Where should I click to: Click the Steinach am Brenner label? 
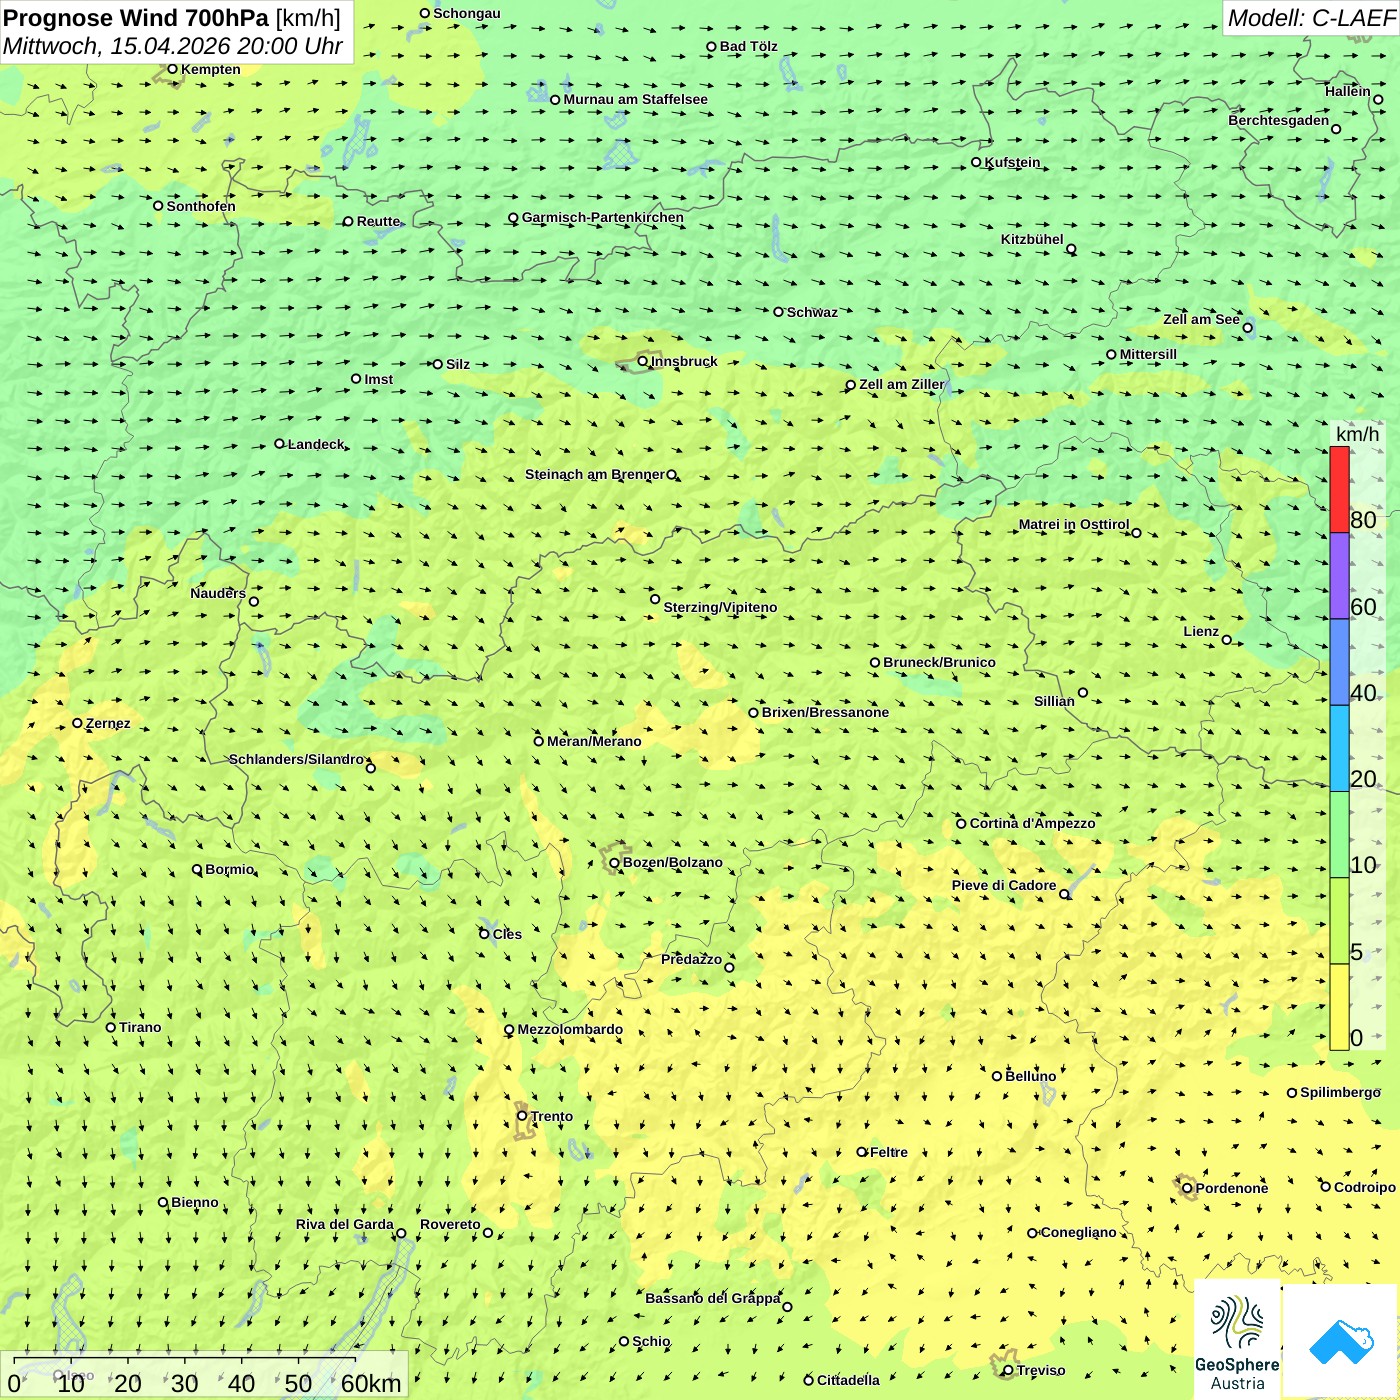coord(594,474)
